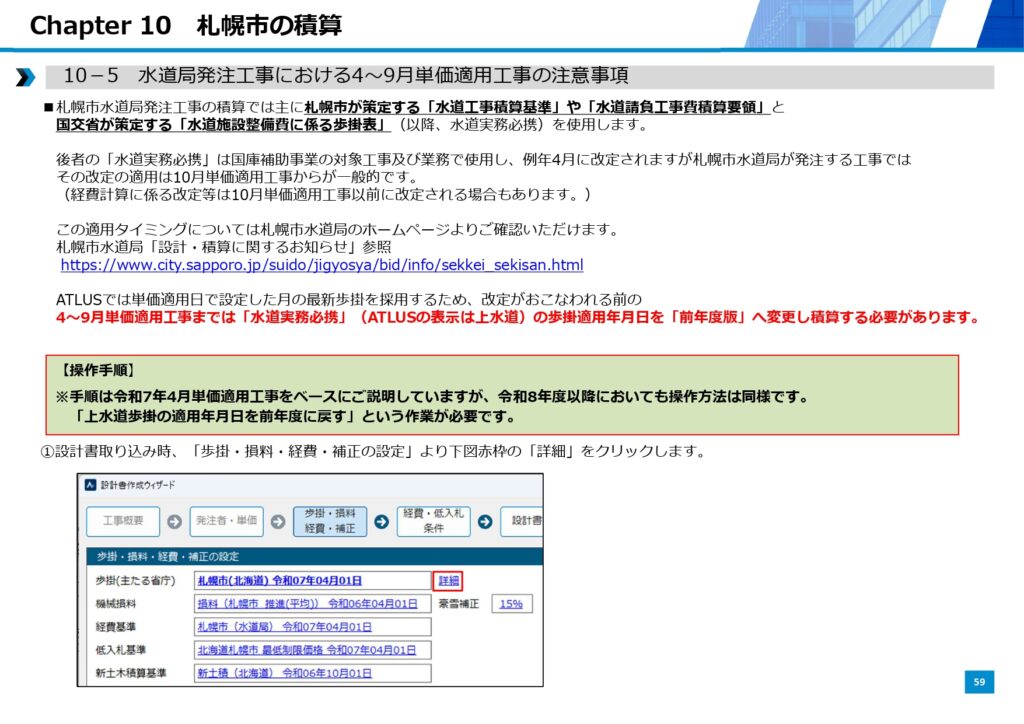Click the 詳細 link in the red box
The width and height of the screenshot is (1024, 724).
pyautogui.click(x=447, y=580)
